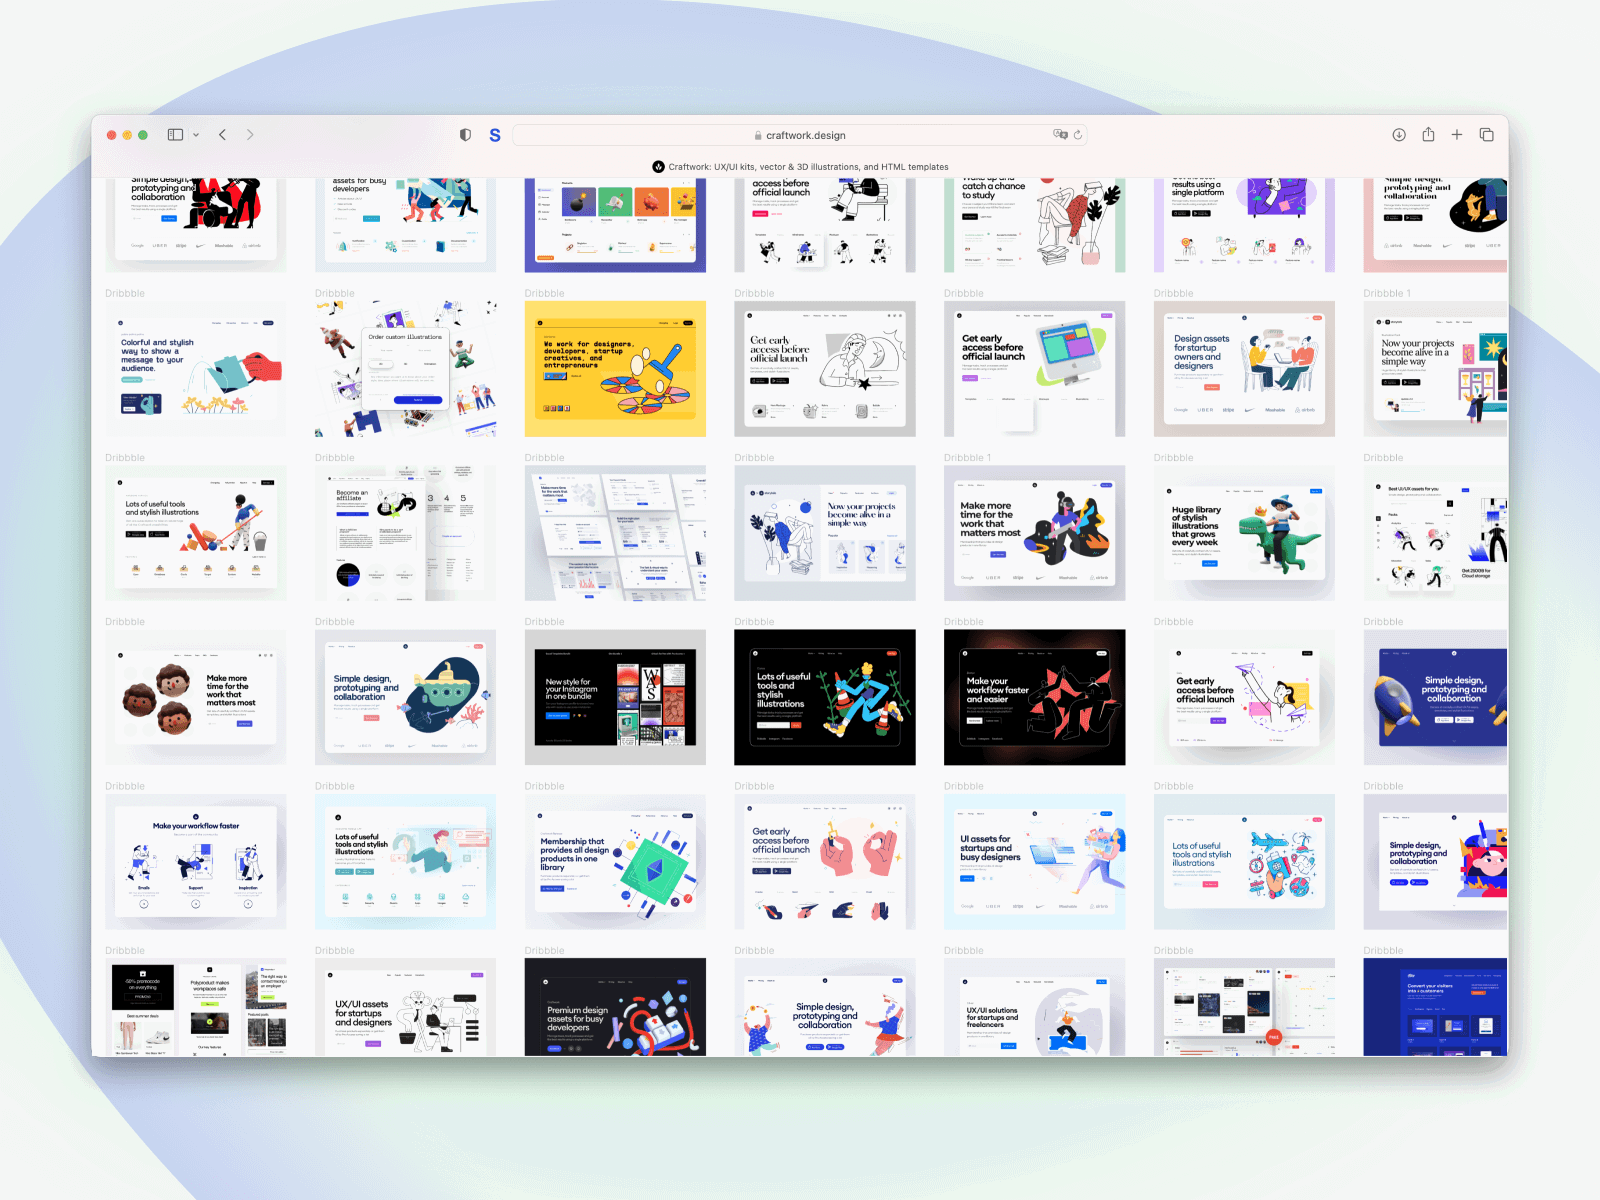Open 'results using a single platform' thumbnail
Screen dimensions: 1600x1200
(1244, 225)
